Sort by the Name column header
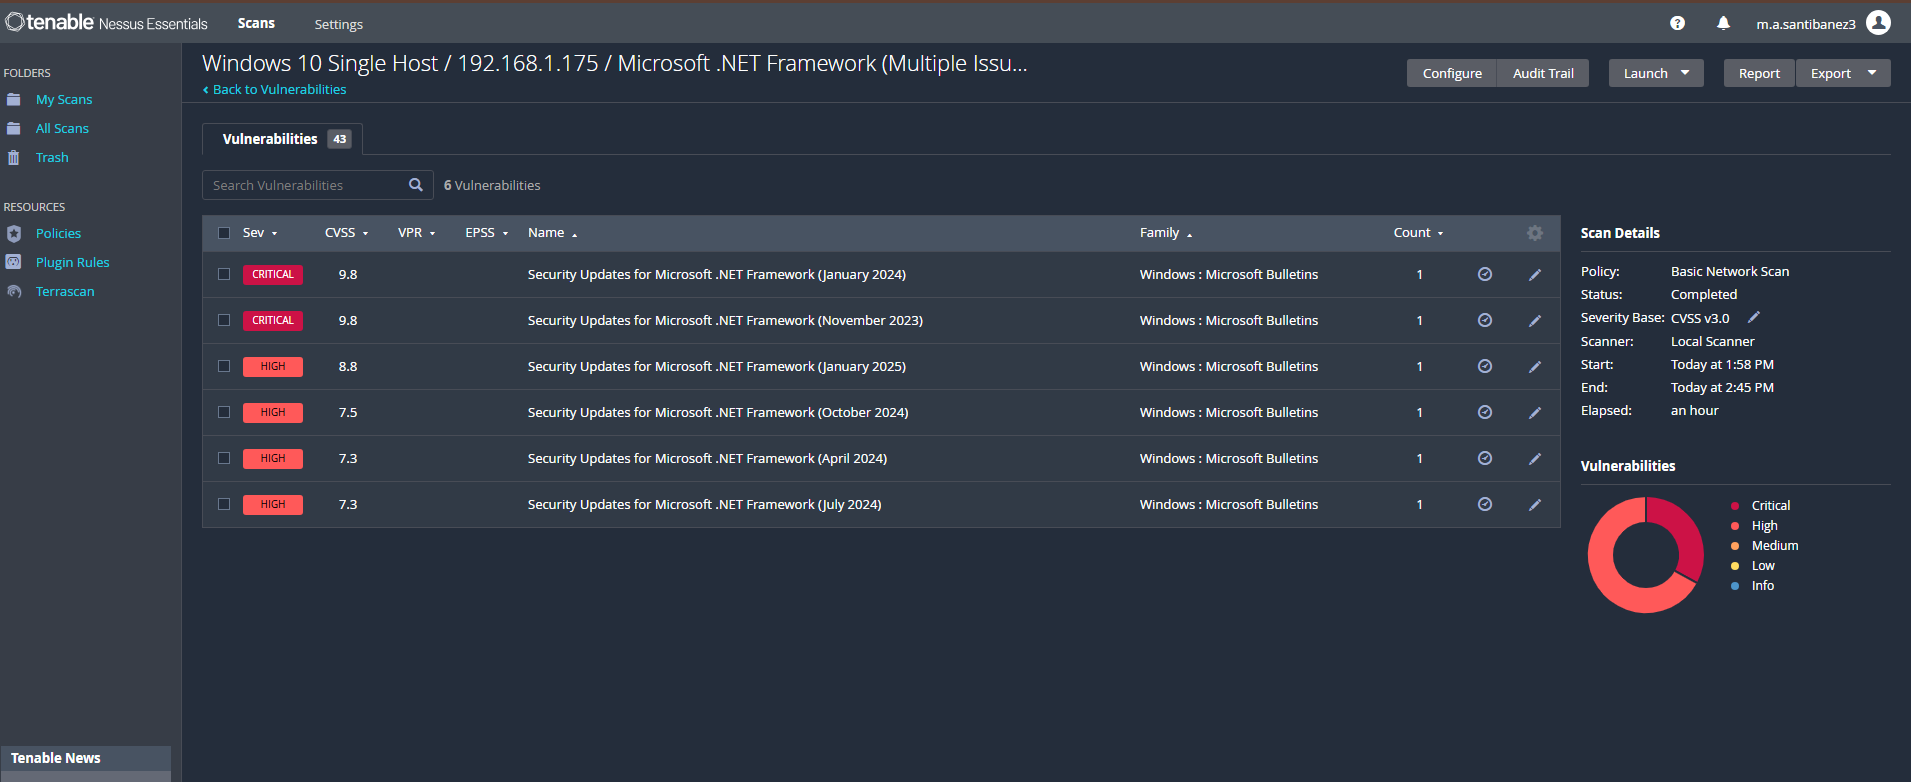The image size is (1911, 782). pyautogui.click(x=553, y=233)
